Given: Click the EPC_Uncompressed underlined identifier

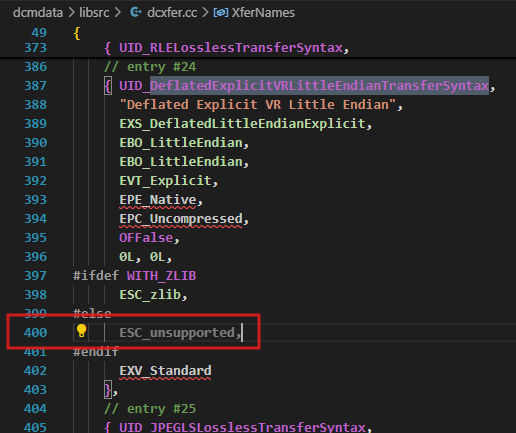Looking at the screenshot, I should [x=181, y=219].
